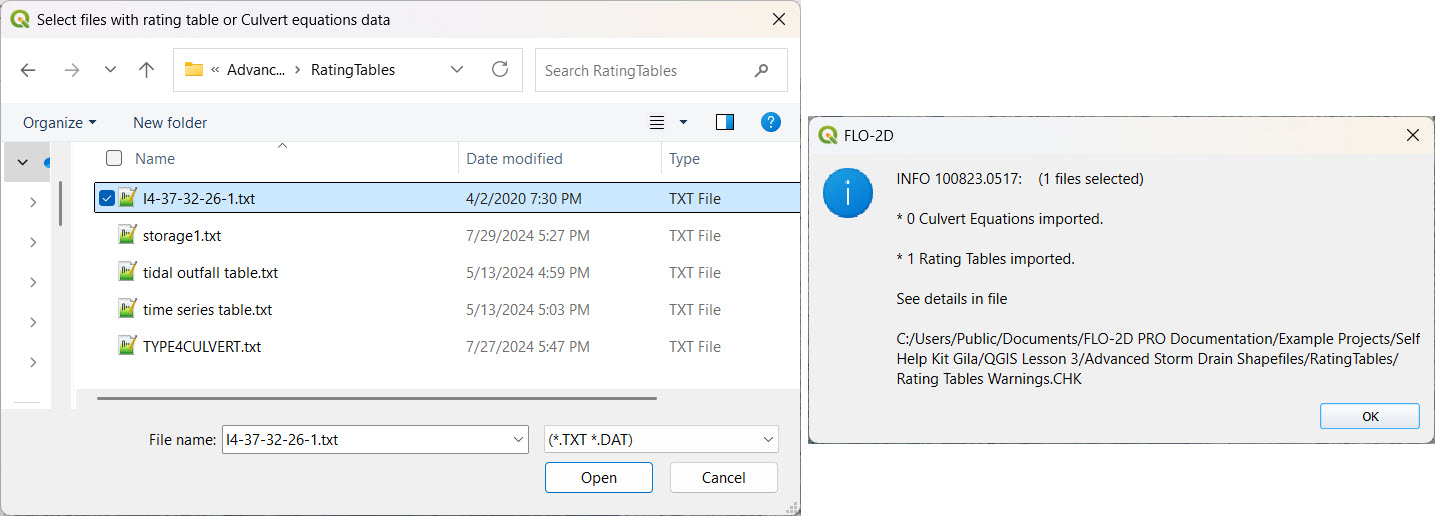Toggle the preview pane icon

[x=725, y=122]
